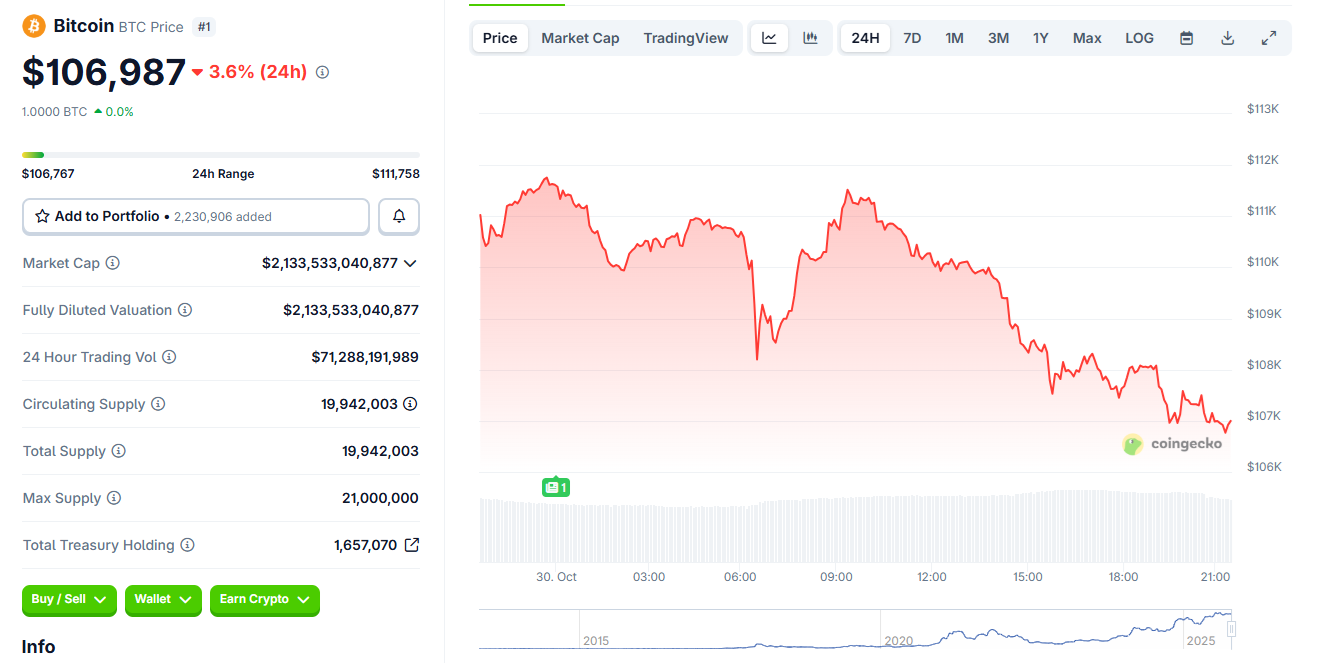This screenshot has width=1341, height=663.
Task: Expand chart to fullscreen with arrows icon
Action: click(x=1269, y=37)
